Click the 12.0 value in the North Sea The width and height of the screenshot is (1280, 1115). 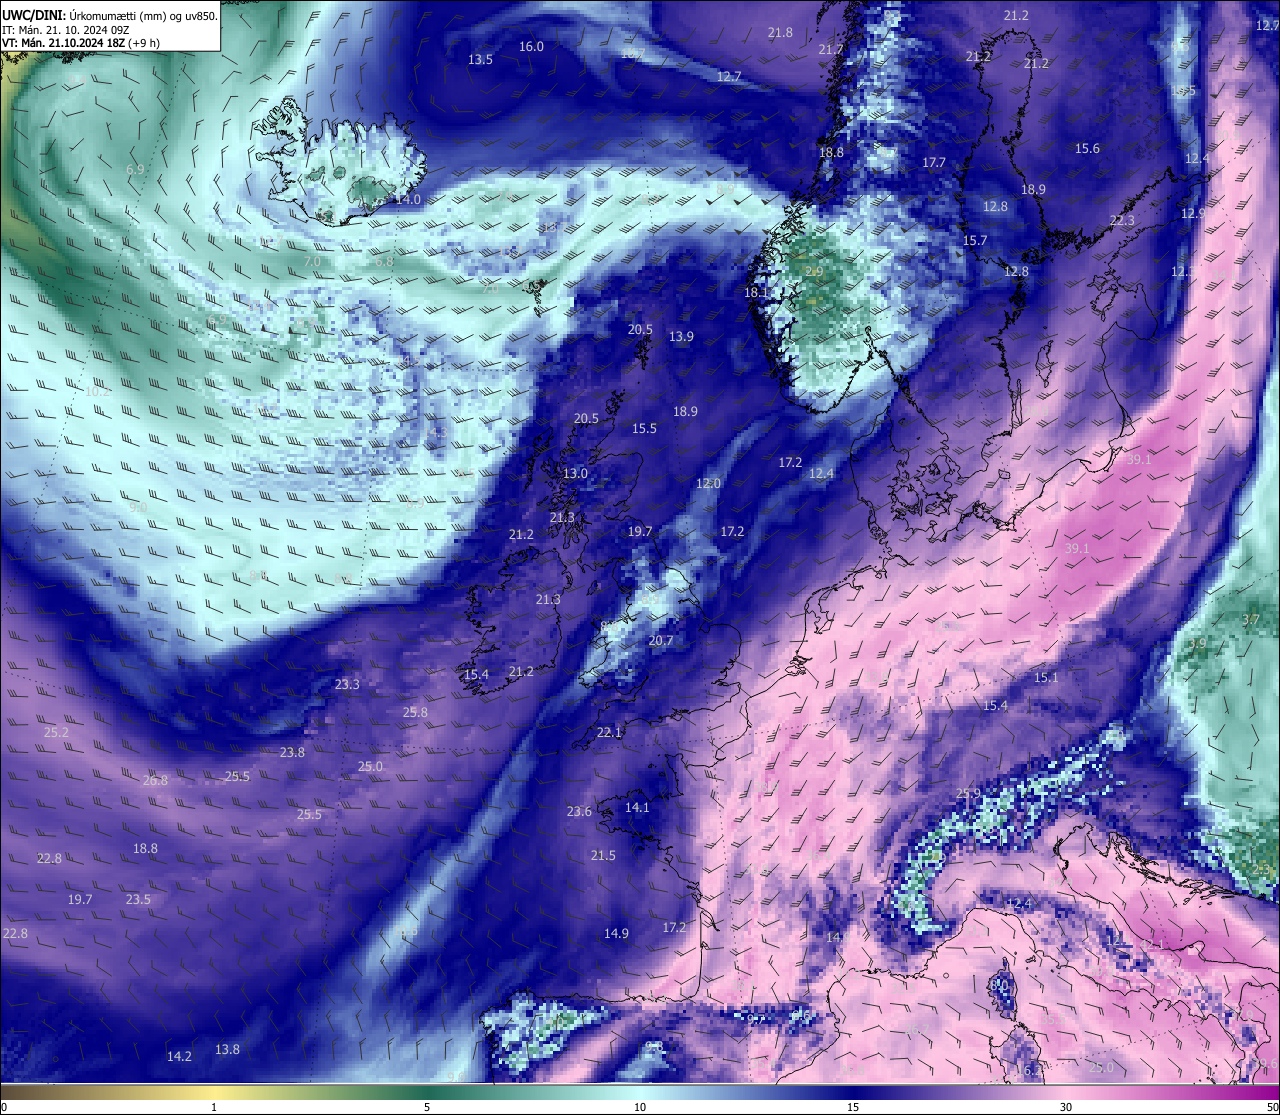pos(708,484)
